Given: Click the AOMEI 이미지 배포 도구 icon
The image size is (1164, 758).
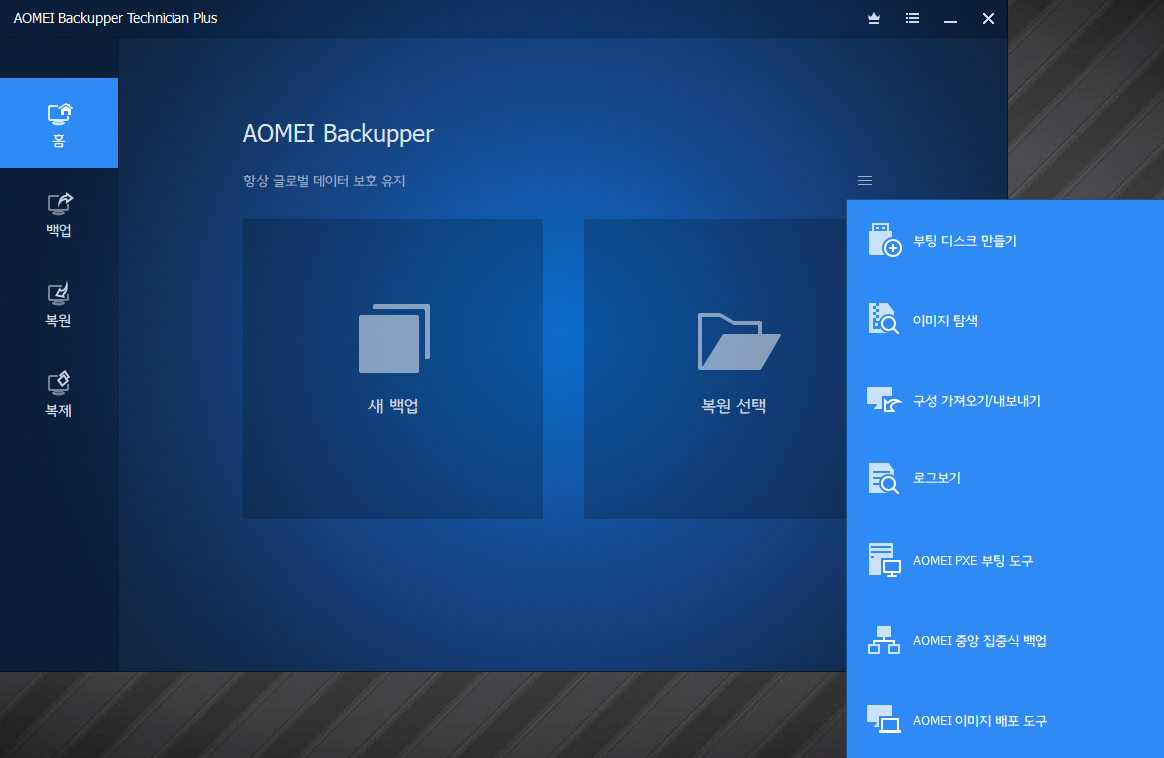Looking at the screenshot, I should point(883,719).
